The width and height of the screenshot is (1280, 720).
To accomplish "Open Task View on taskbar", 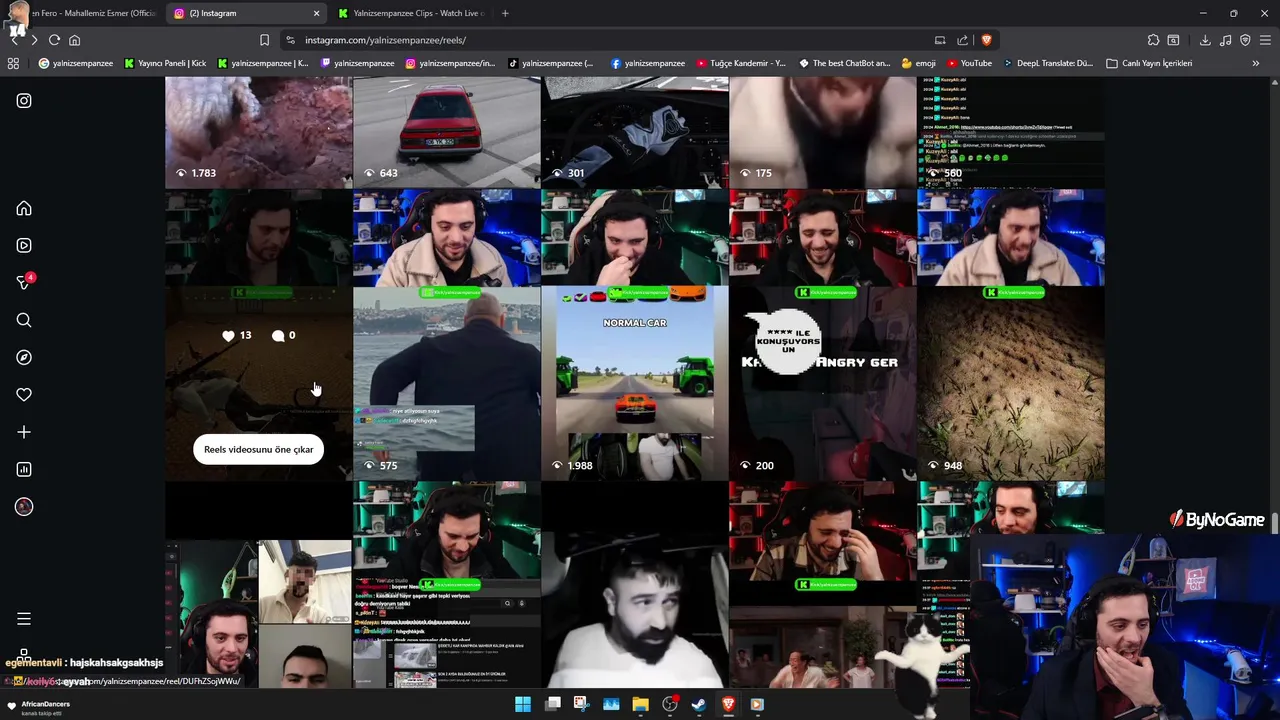I will pos(552,704).
